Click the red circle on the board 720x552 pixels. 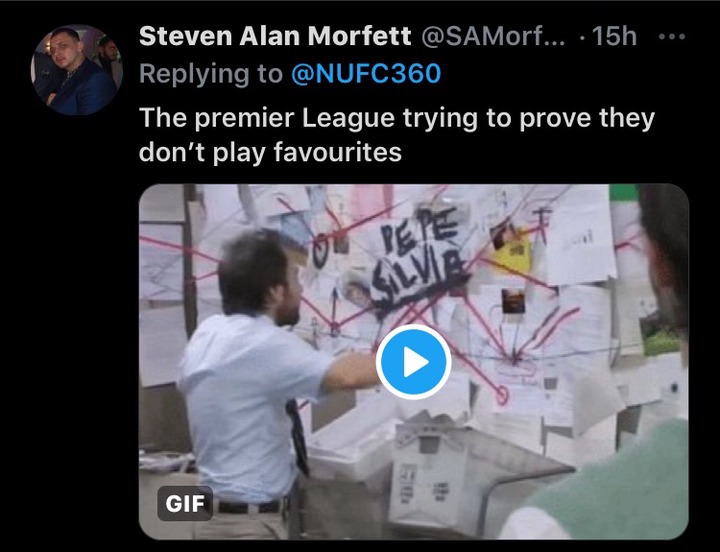502,395
